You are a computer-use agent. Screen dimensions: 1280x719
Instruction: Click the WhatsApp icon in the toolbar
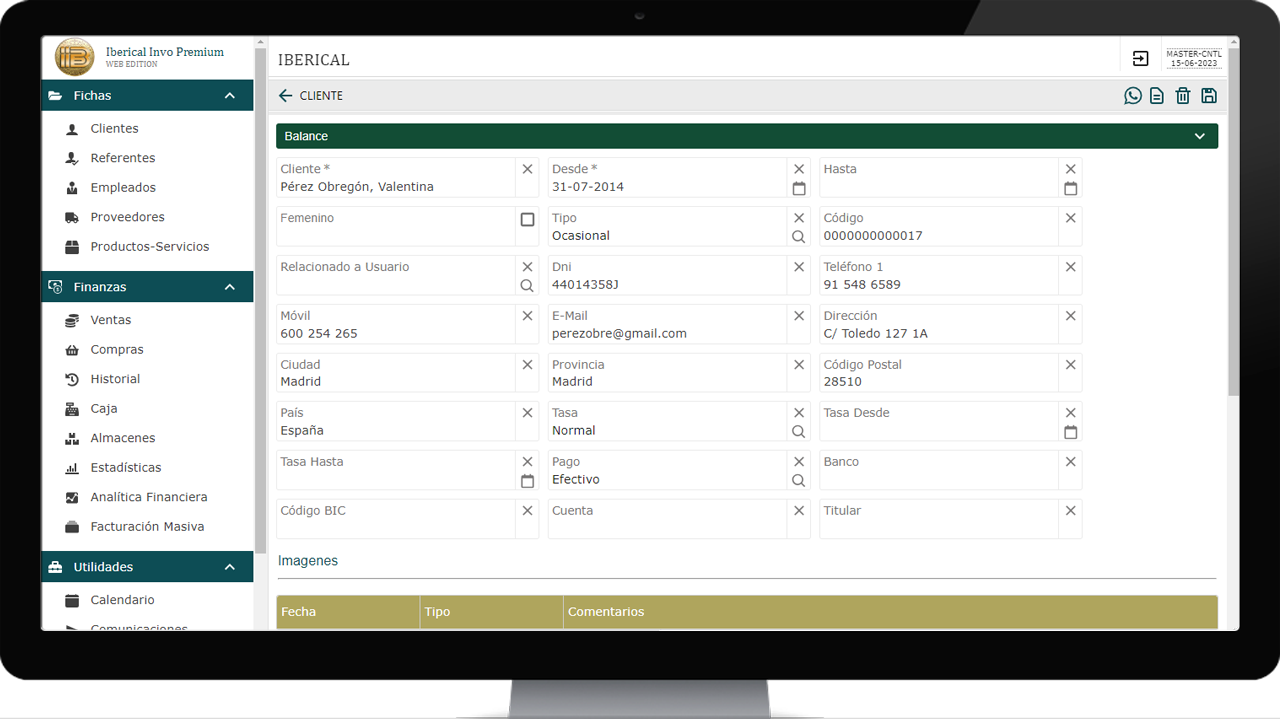[x=1133, y=96]
